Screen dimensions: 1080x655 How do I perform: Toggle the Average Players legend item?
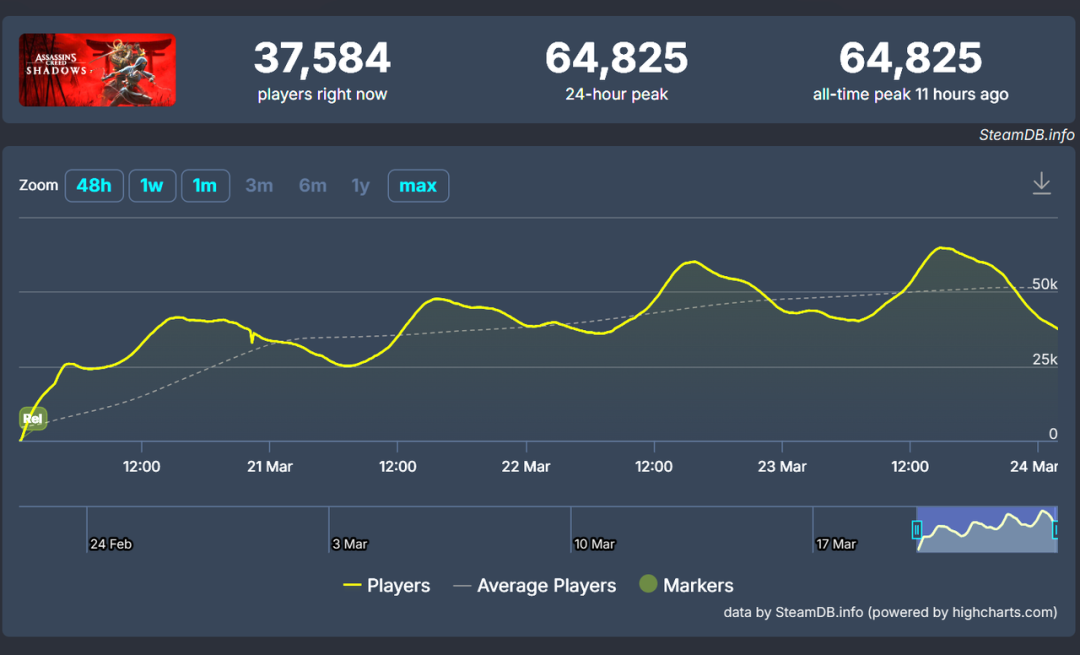[x=534, y=585]
